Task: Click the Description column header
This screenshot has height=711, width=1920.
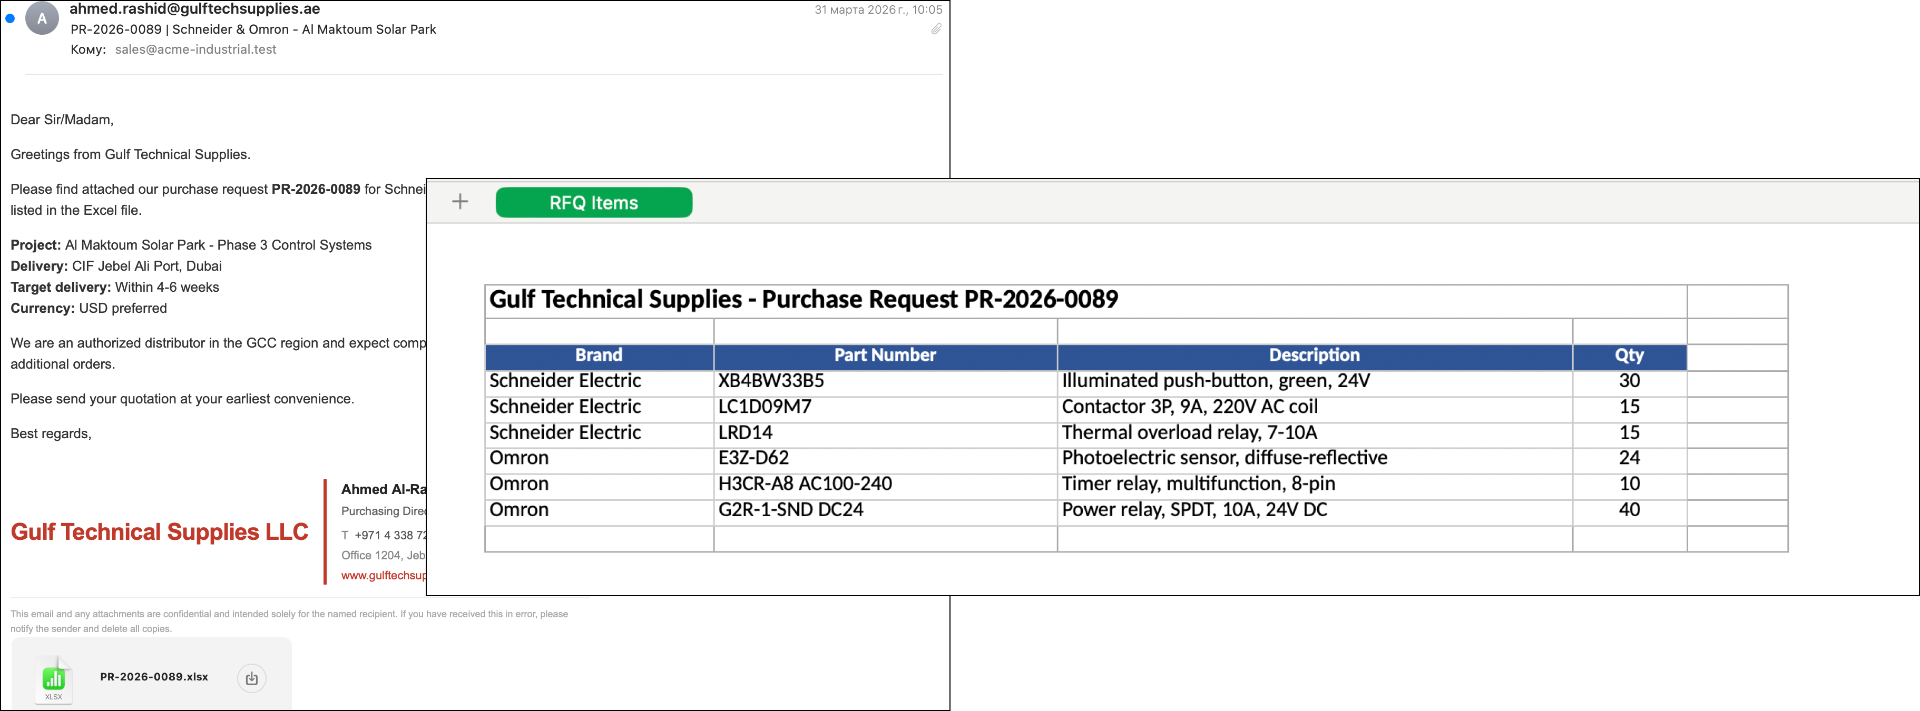Action: (x=1314, y=355)
